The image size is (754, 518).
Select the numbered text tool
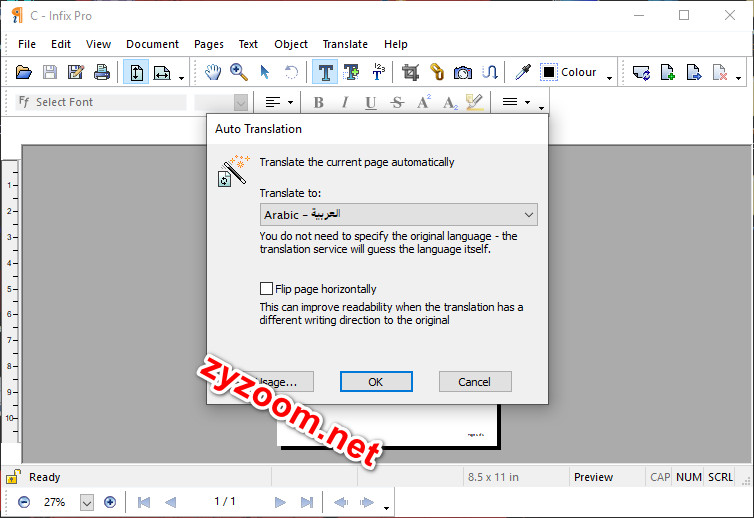[x=378, y=73]
